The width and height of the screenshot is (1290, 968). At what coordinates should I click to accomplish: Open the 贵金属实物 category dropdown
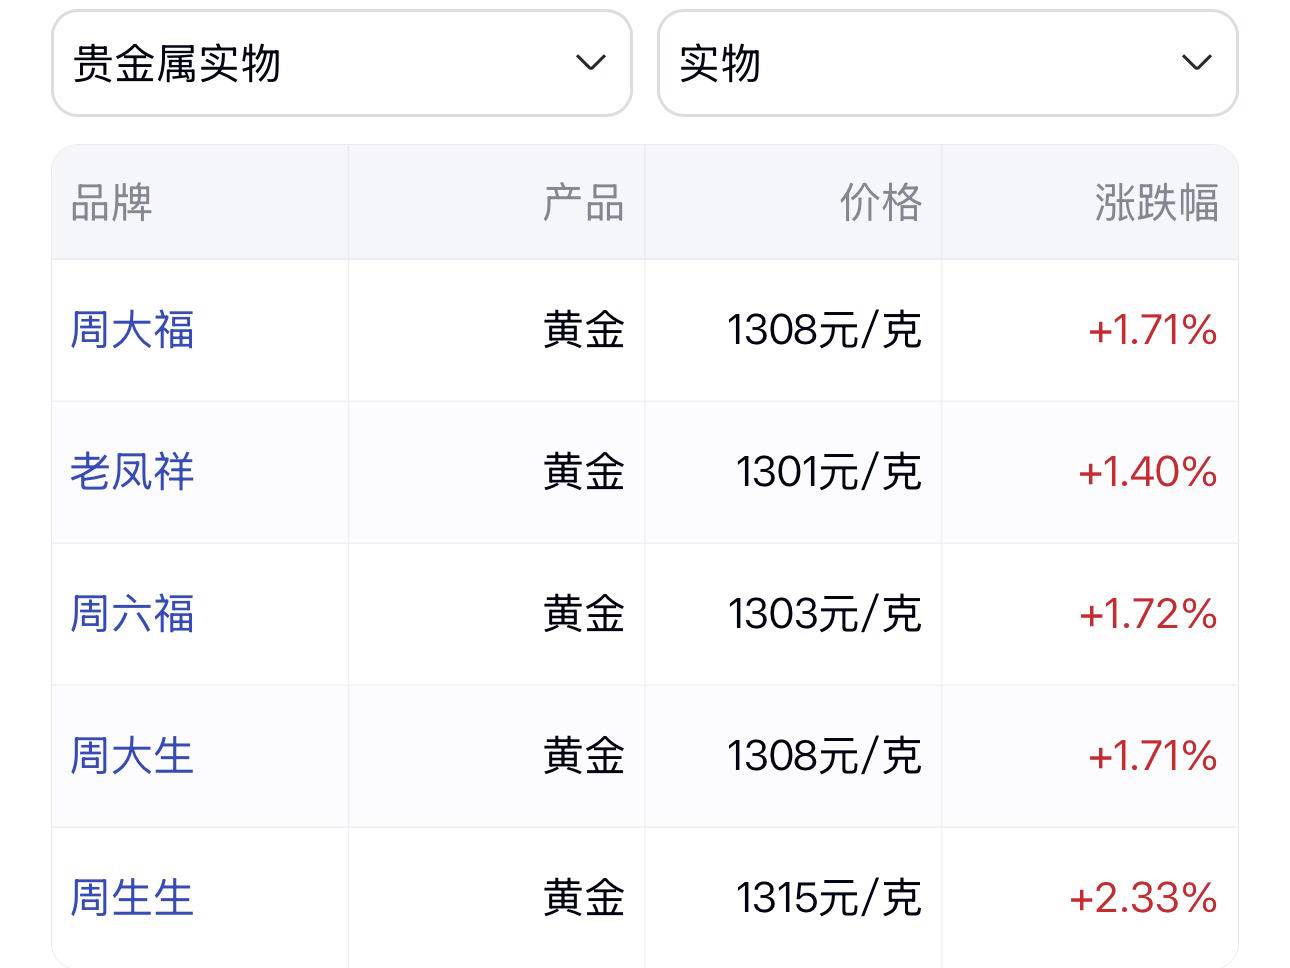(x=341, y=63)
